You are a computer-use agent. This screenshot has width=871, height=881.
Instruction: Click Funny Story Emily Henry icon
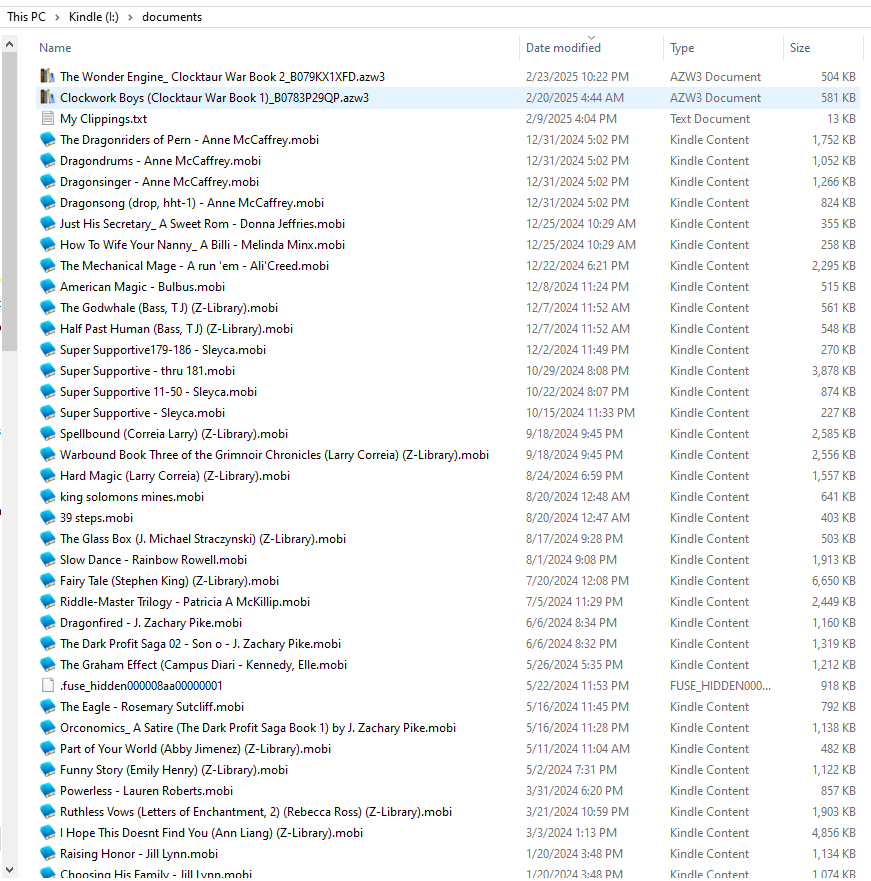(48, 770)
